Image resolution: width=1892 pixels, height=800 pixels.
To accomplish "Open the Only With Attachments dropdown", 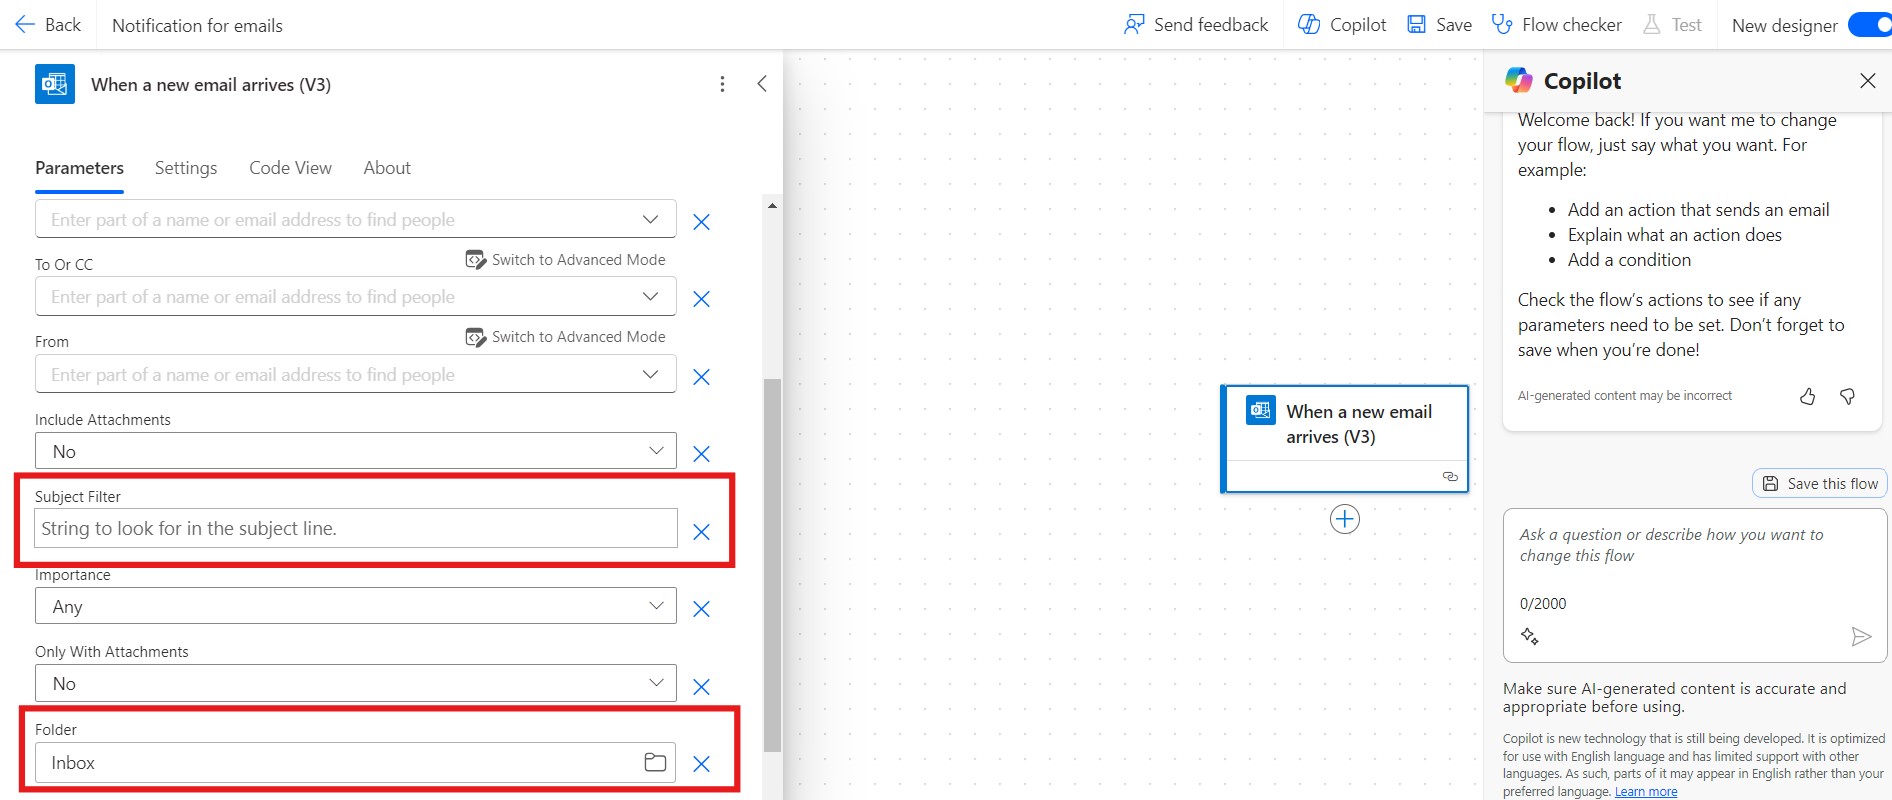I will click(x=356, y=683).
